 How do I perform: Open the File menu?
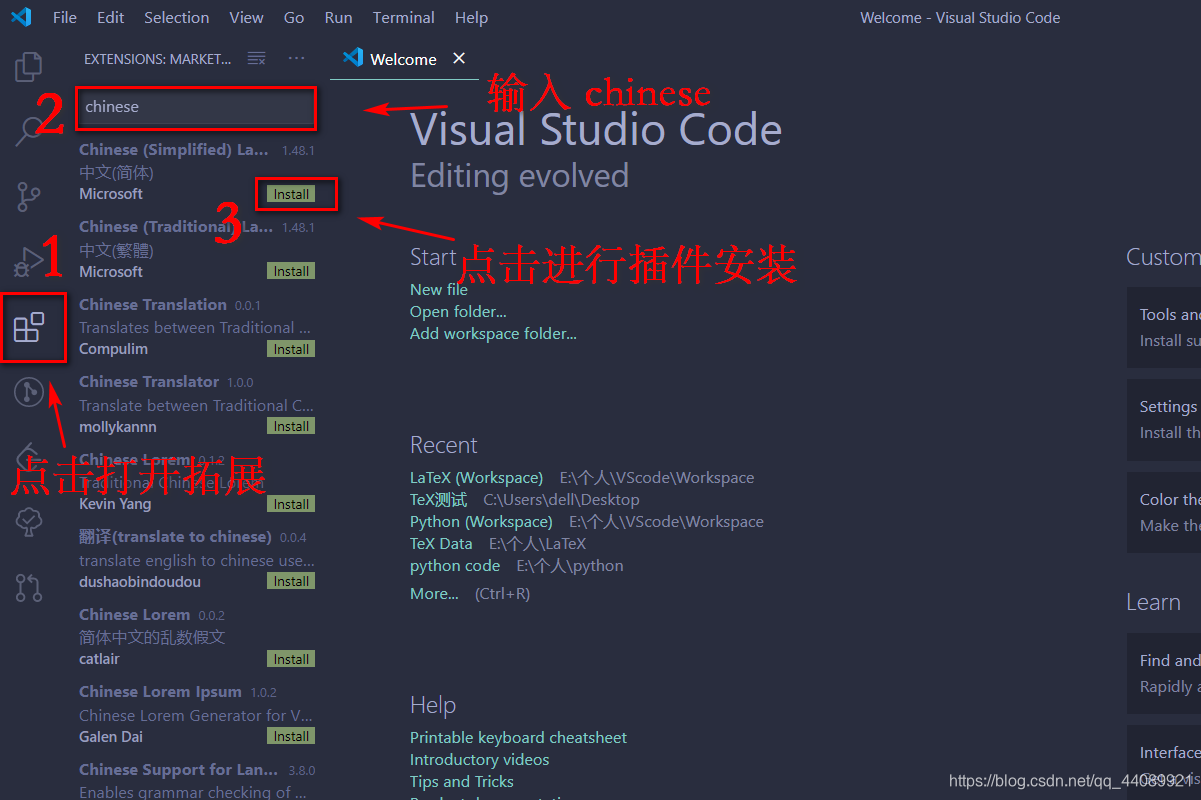pos(64,18)
